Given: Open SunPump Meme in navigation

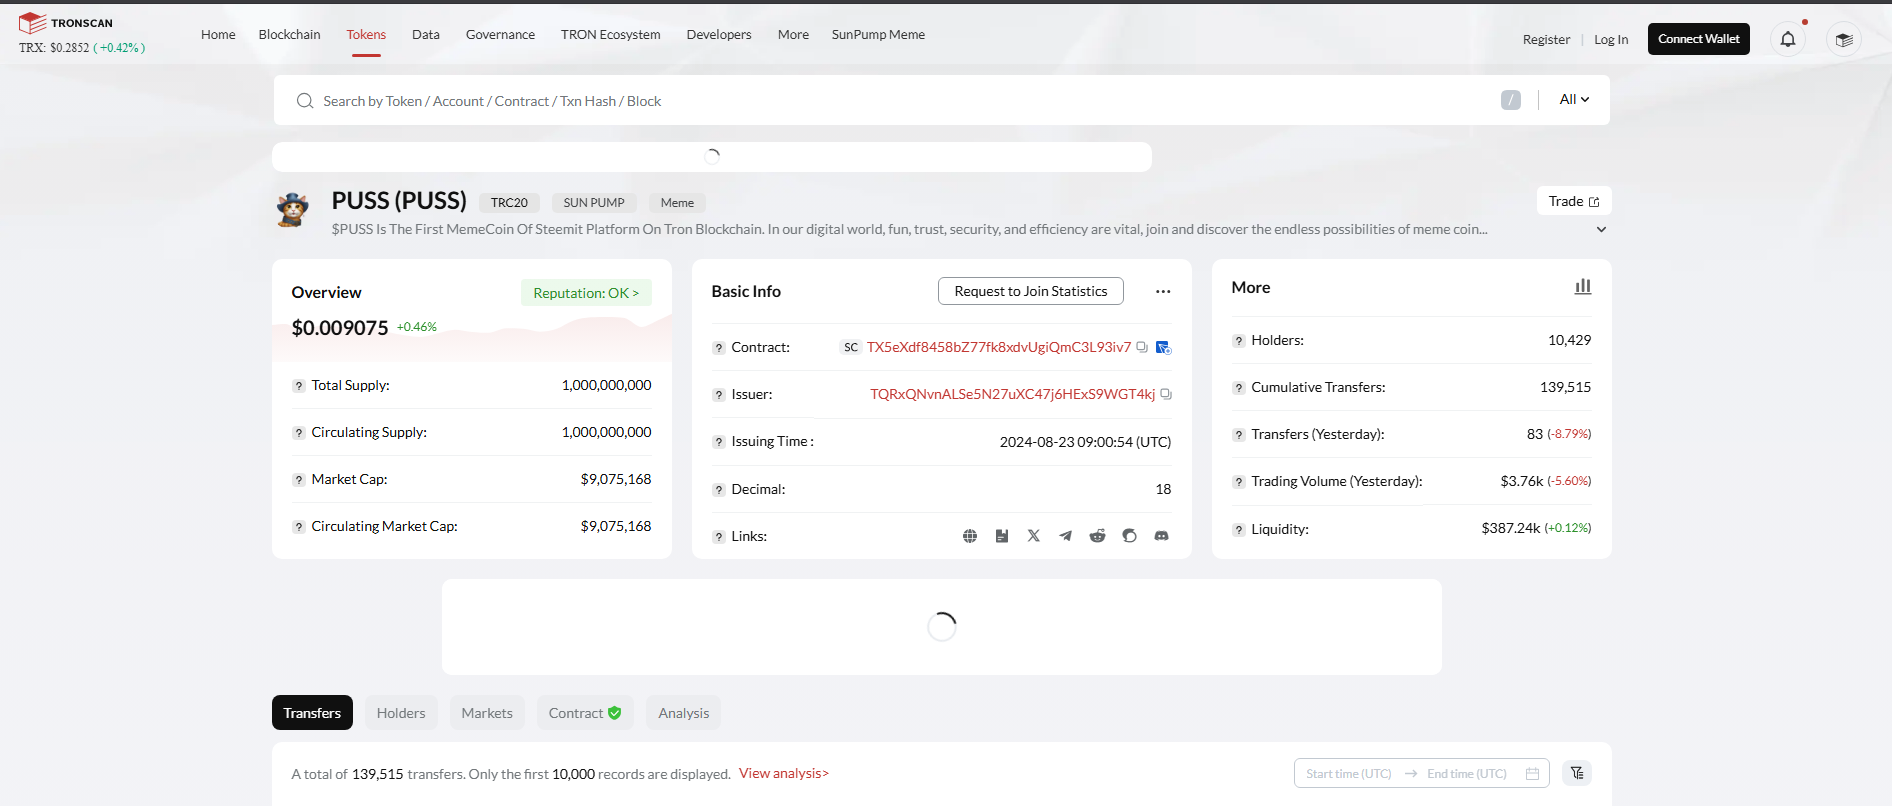Looking at the screenshot, I should tap(878, 34).
